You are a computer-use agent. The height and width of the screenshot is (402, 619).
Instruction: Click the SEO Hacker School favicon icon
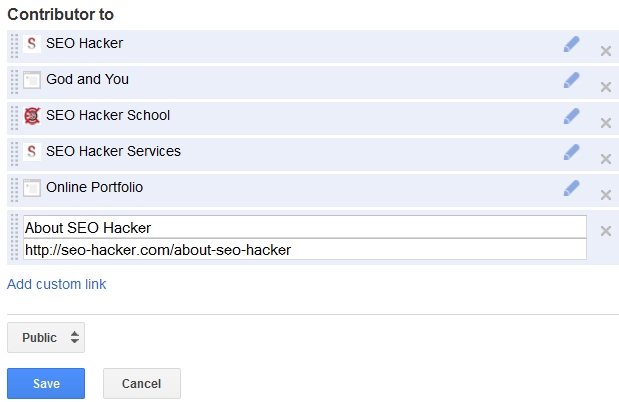(x=32, y=116)
